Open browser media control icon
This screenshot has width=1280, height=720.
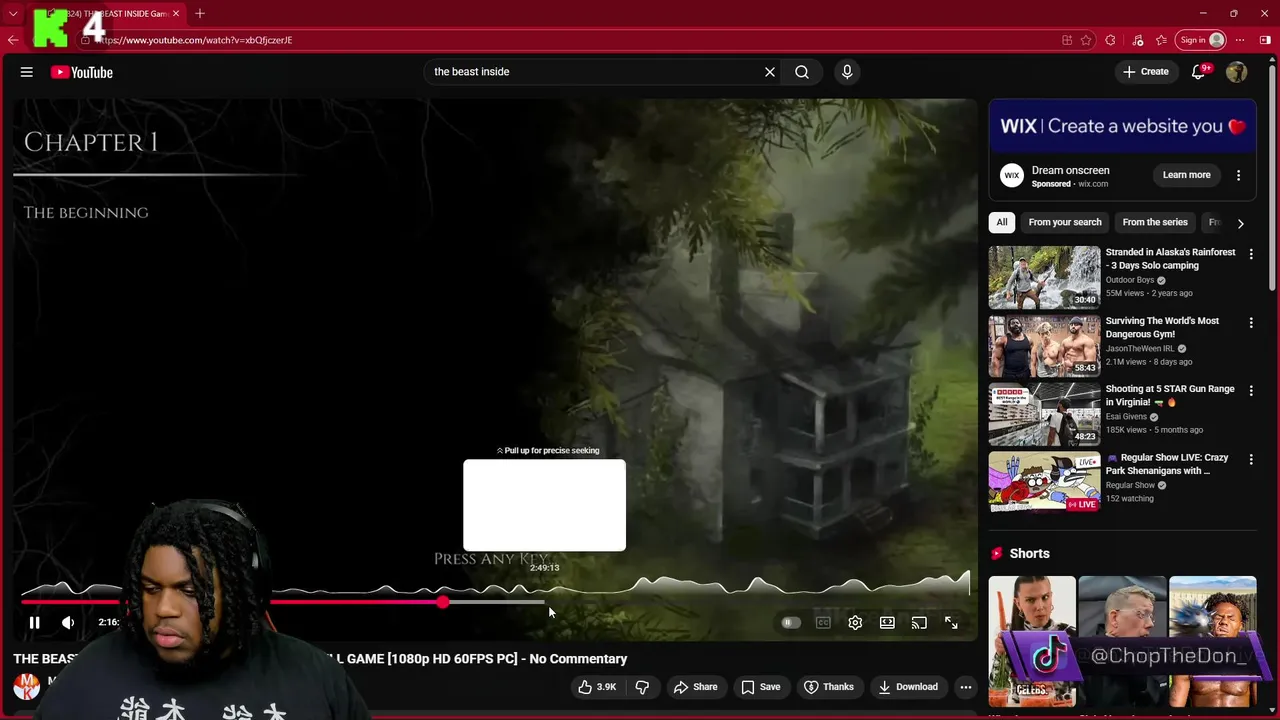(x=1137, y=40)
